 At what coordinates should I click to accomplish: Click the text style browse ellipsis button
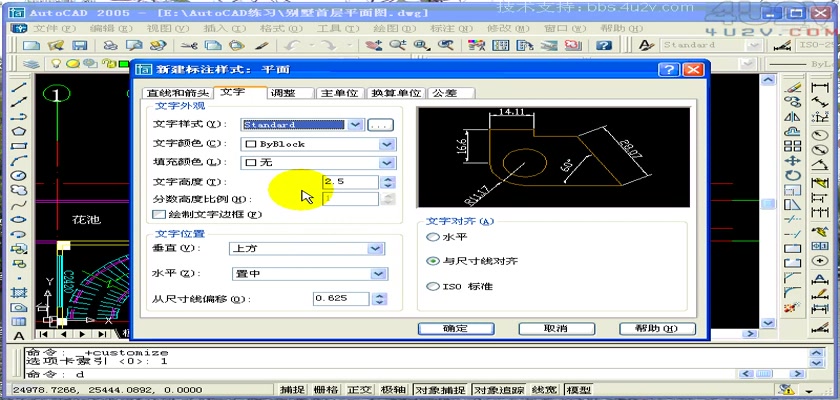pos(381,125)
